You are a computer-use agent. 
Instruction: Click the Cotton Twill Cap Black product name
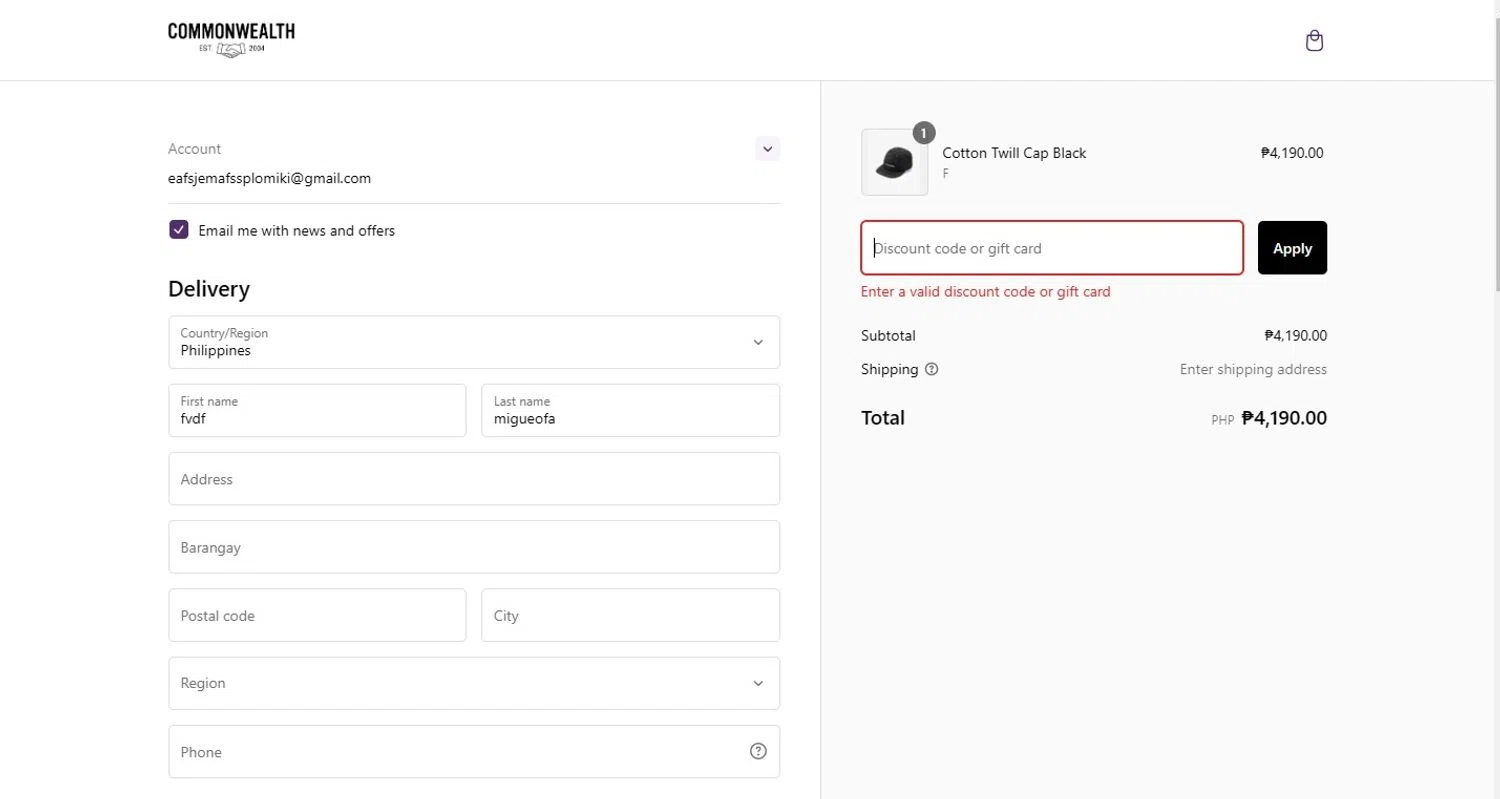tap(1014, 153)
